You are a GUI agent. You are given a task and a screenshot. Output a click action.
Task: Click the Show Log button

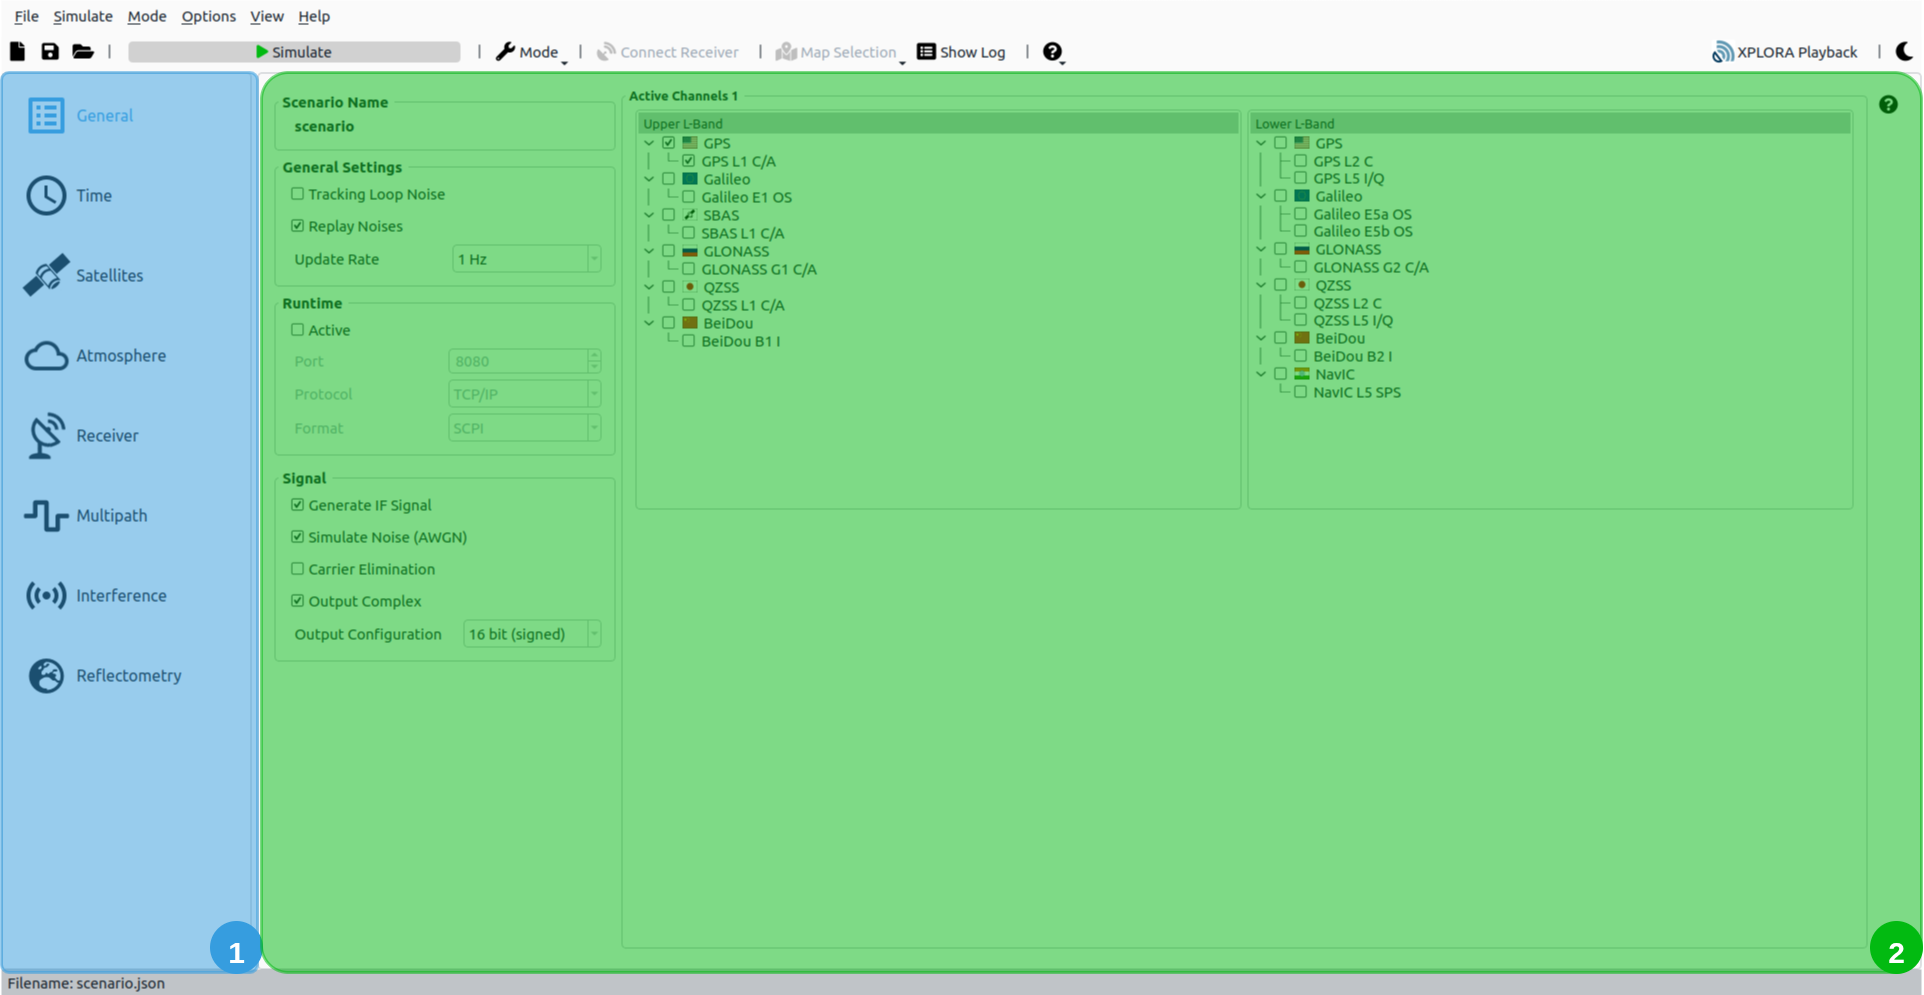pos(961,52)
